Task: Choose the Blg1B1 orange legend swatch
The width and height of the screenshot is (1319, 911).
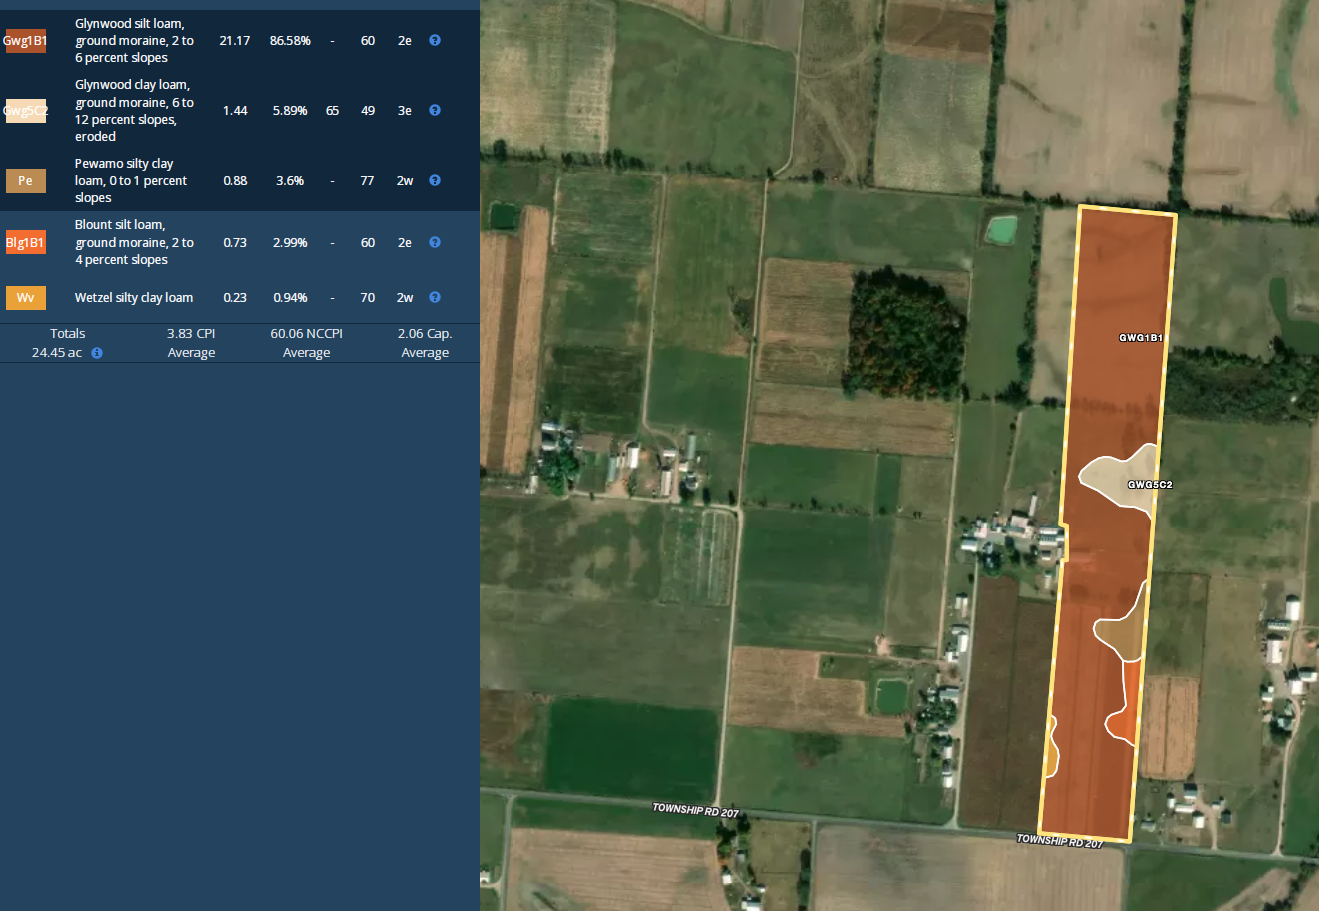Action: coord(25,243)
